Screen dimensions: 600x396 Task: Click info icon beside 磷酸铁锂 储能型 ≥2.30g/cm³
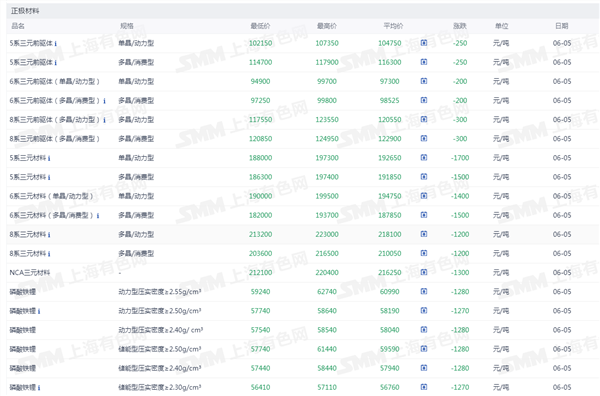tap(39, 388)
